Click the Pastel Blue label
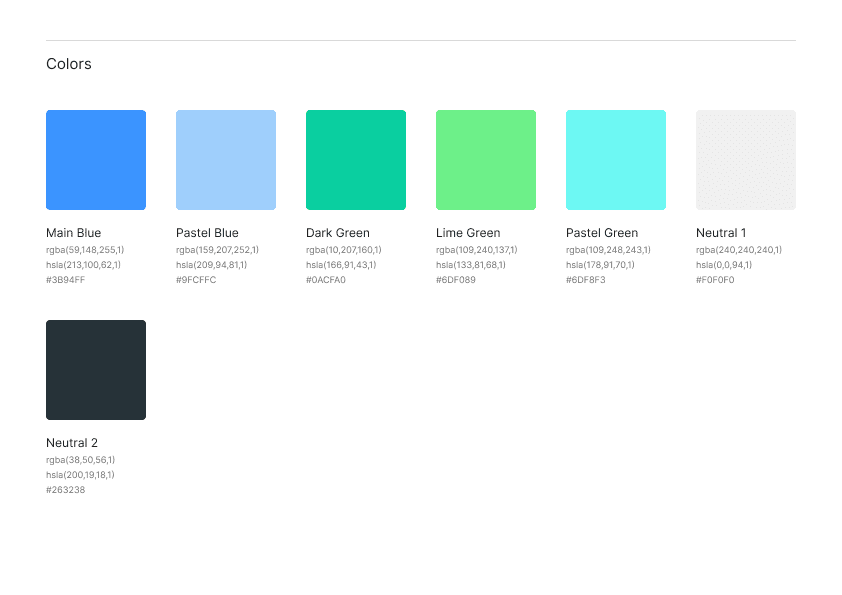The height and width of the screenshot is (595, 842). (207, 233)
